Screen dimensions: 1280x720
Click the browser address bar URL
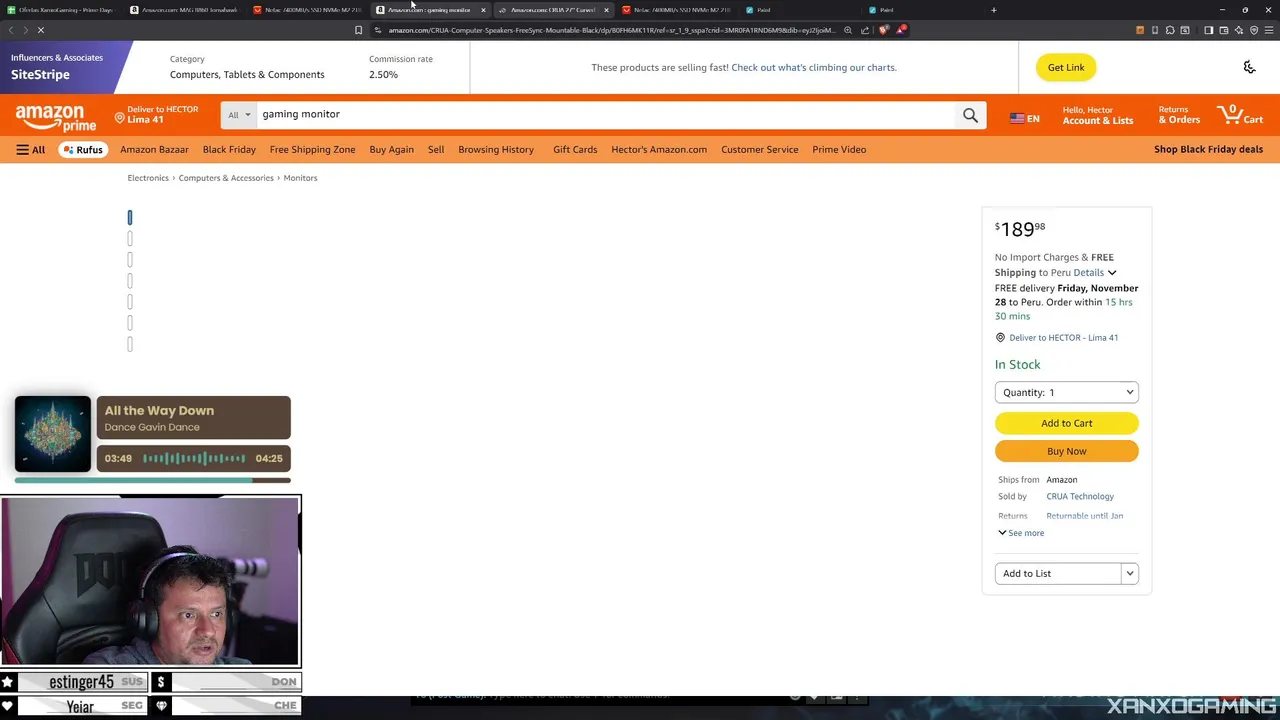pyautogui.click(x=610, y=30)
